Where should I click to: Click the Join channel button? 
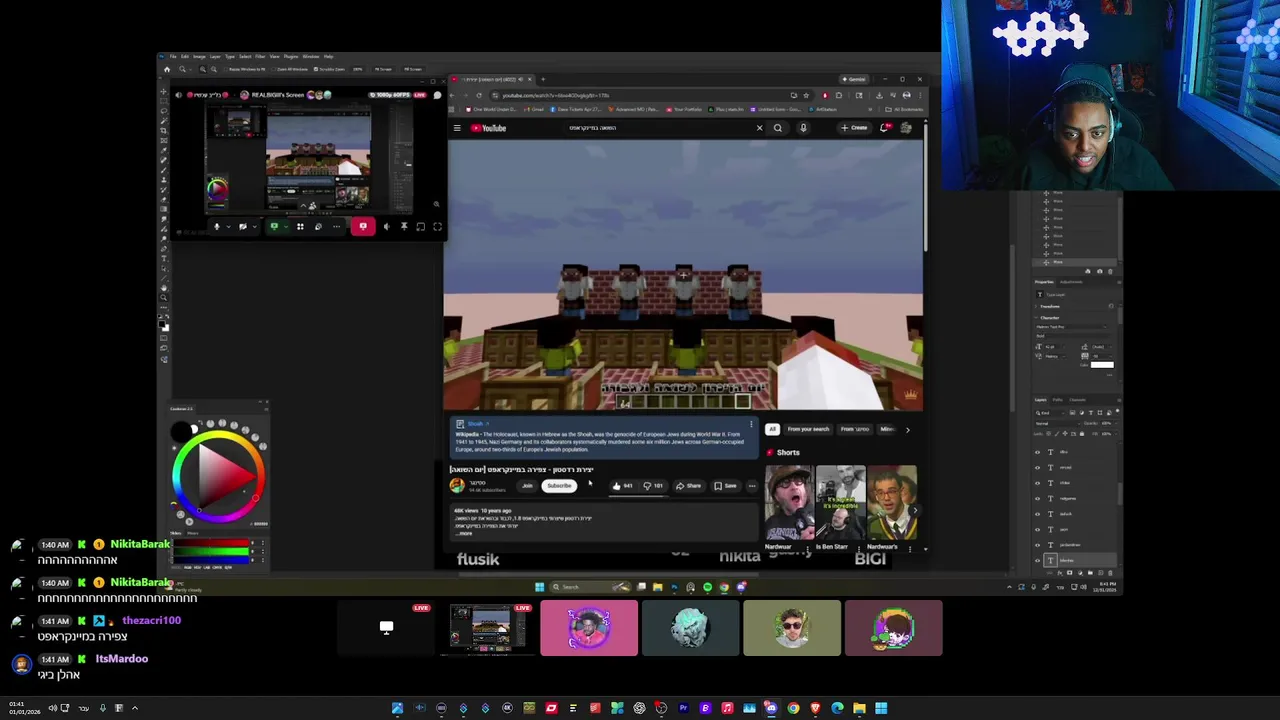coord(527,486)
